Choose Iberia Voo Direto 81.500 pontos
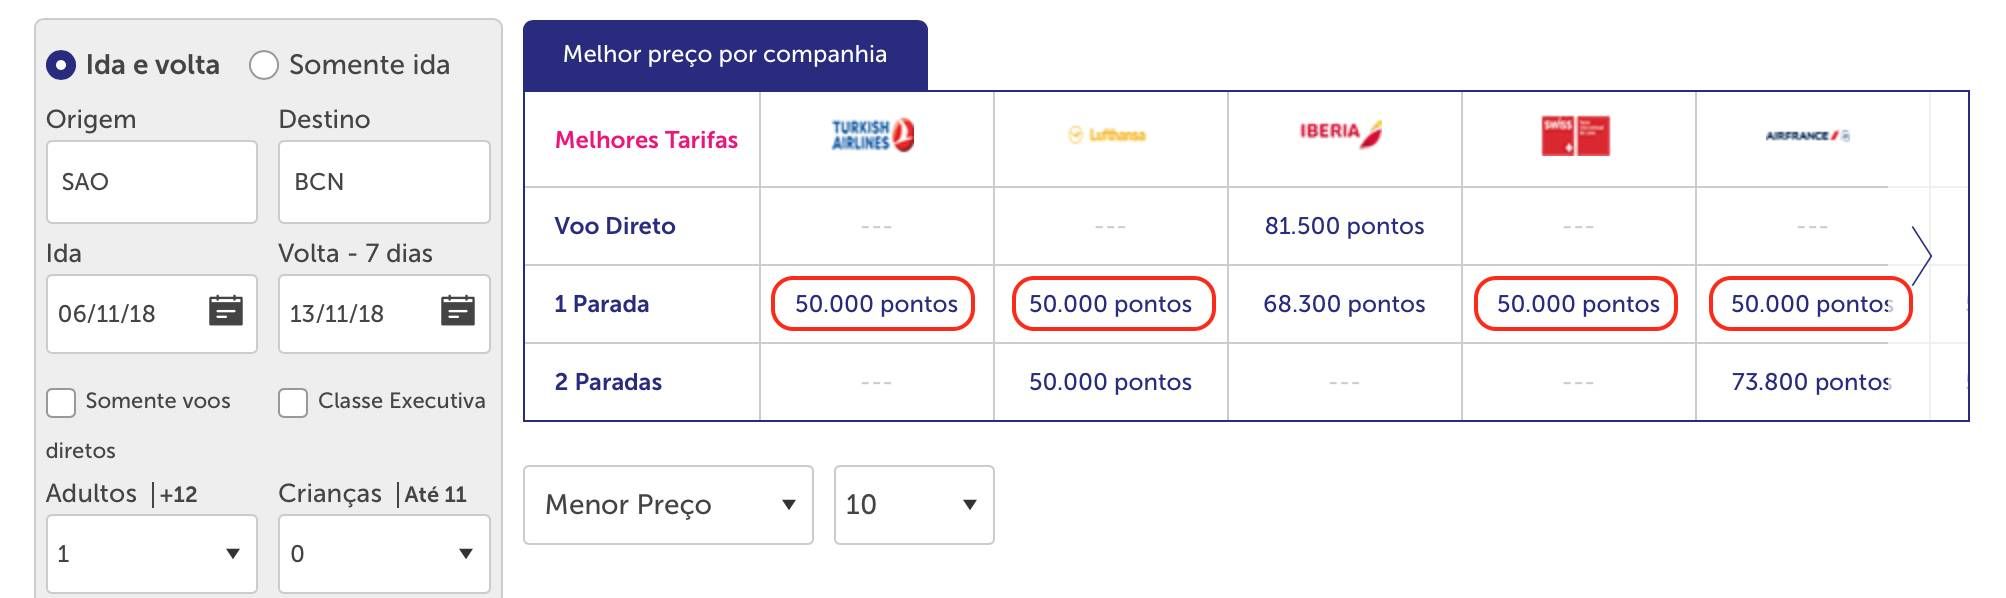 pyautogui.click(x=1344, y=226)
